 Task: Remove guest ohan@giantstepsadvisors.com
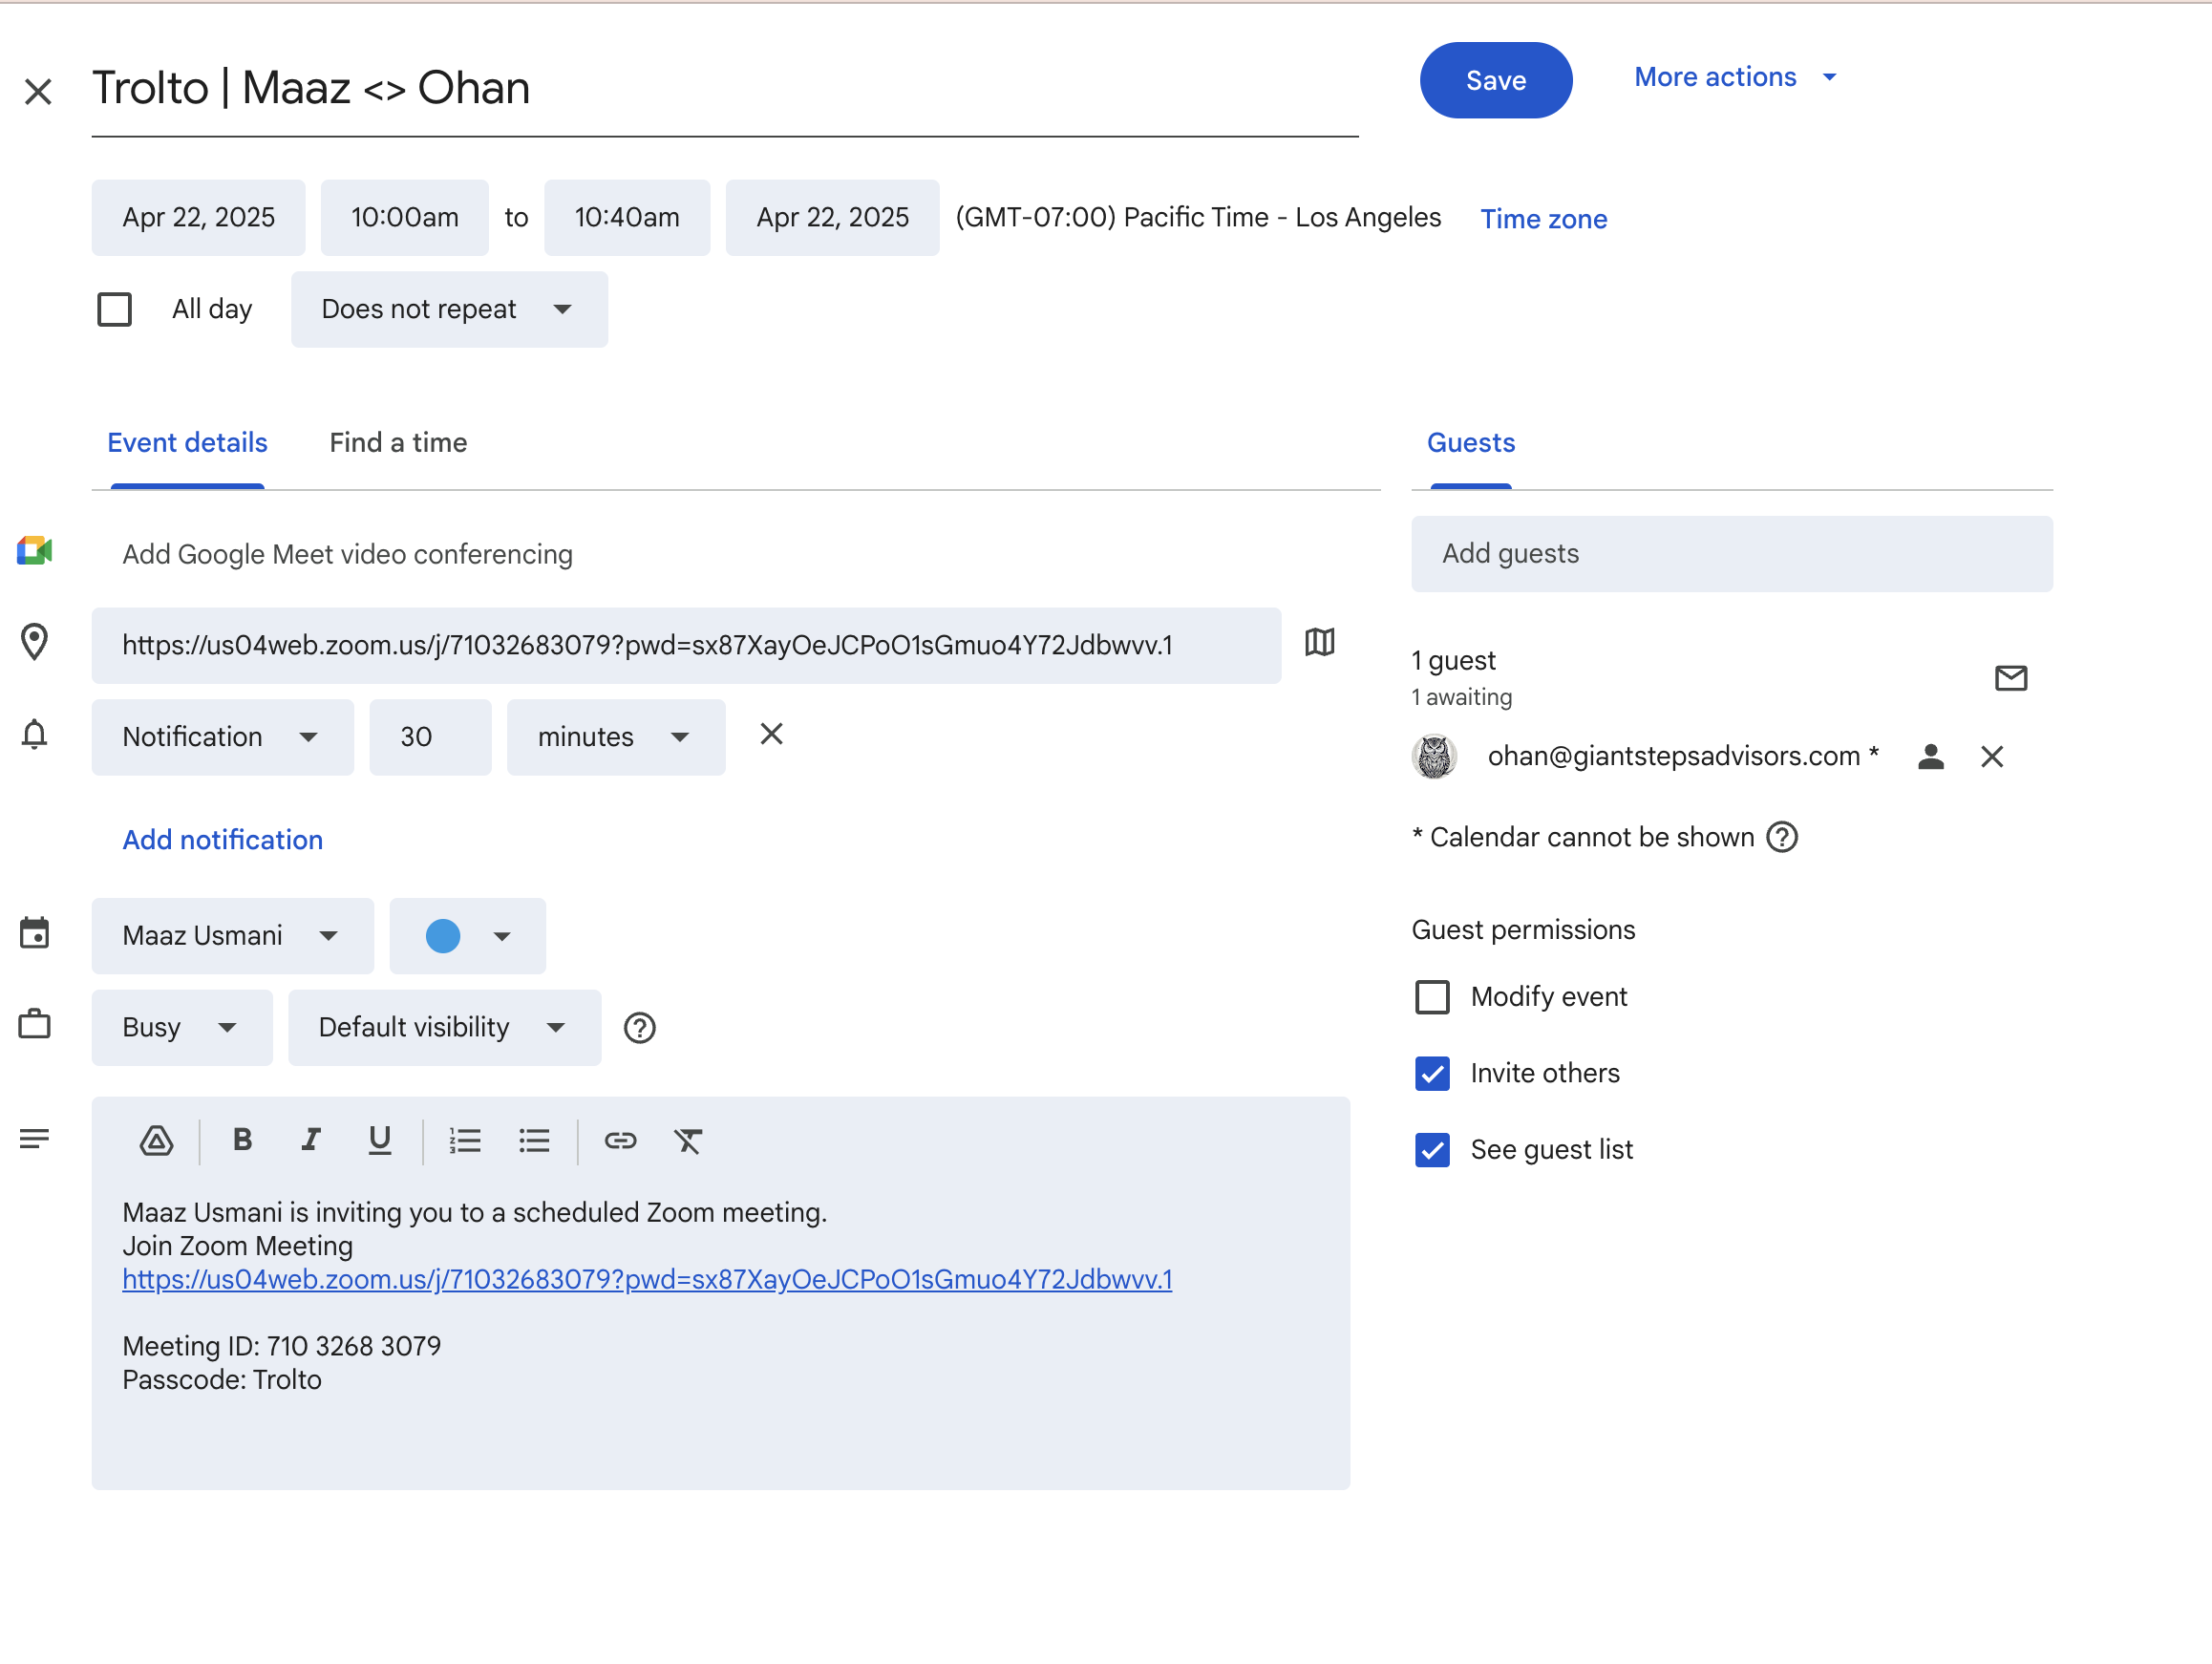click(x=1991, y=757)
